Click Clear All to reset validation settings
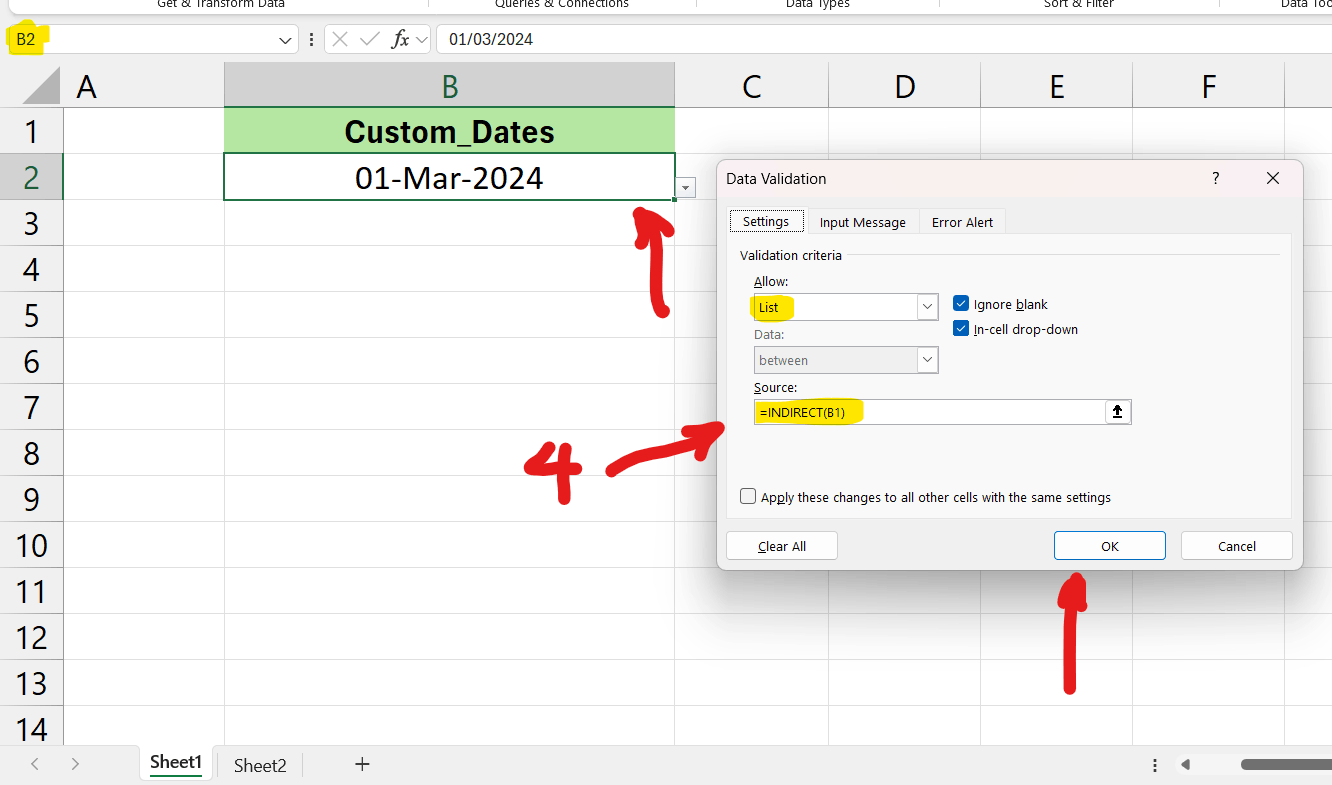1332x785 pixels. pos(781,545)
